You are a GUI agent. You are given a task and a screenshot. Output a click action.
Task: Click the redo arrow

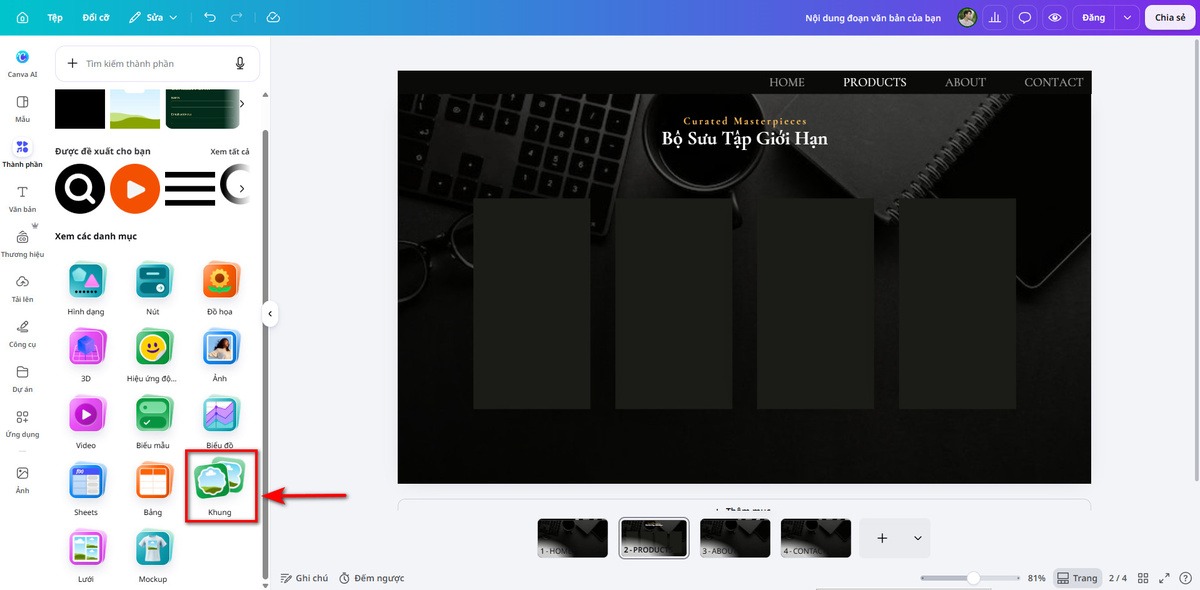(236, 17)
